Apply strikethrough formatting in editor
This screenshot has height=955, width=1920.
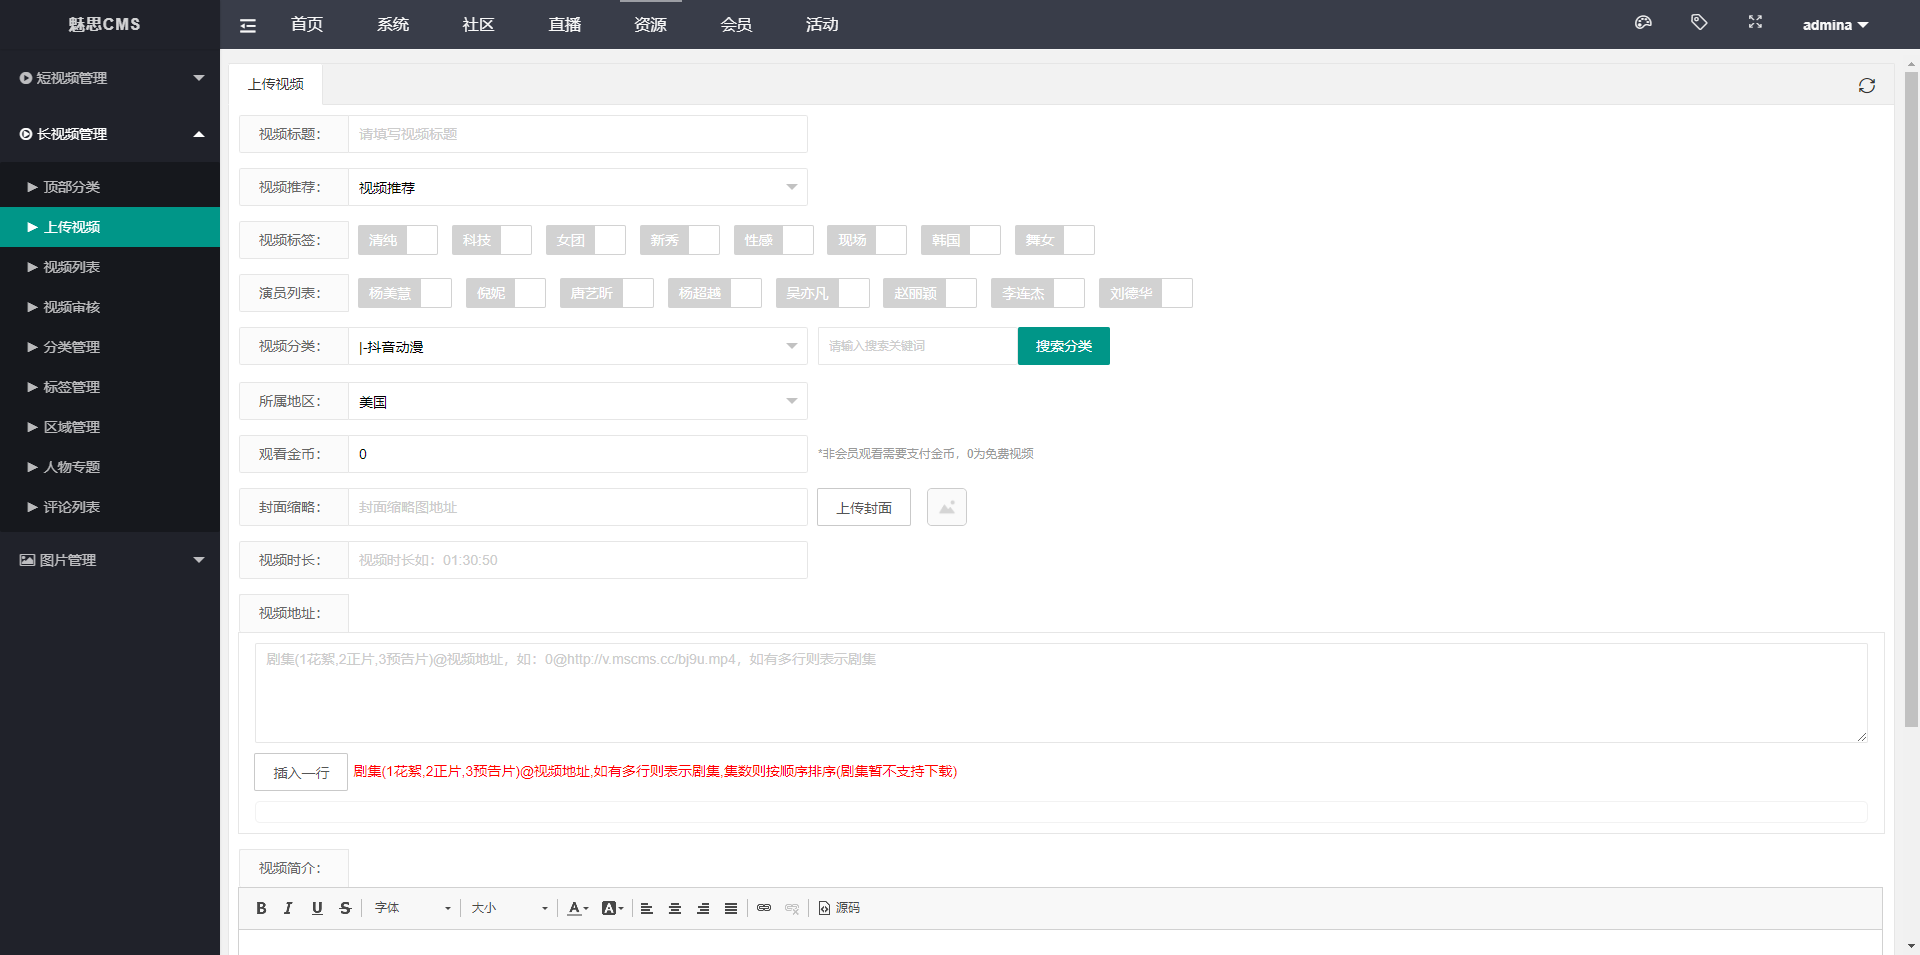pyautogui.click(x=345, y=908)
